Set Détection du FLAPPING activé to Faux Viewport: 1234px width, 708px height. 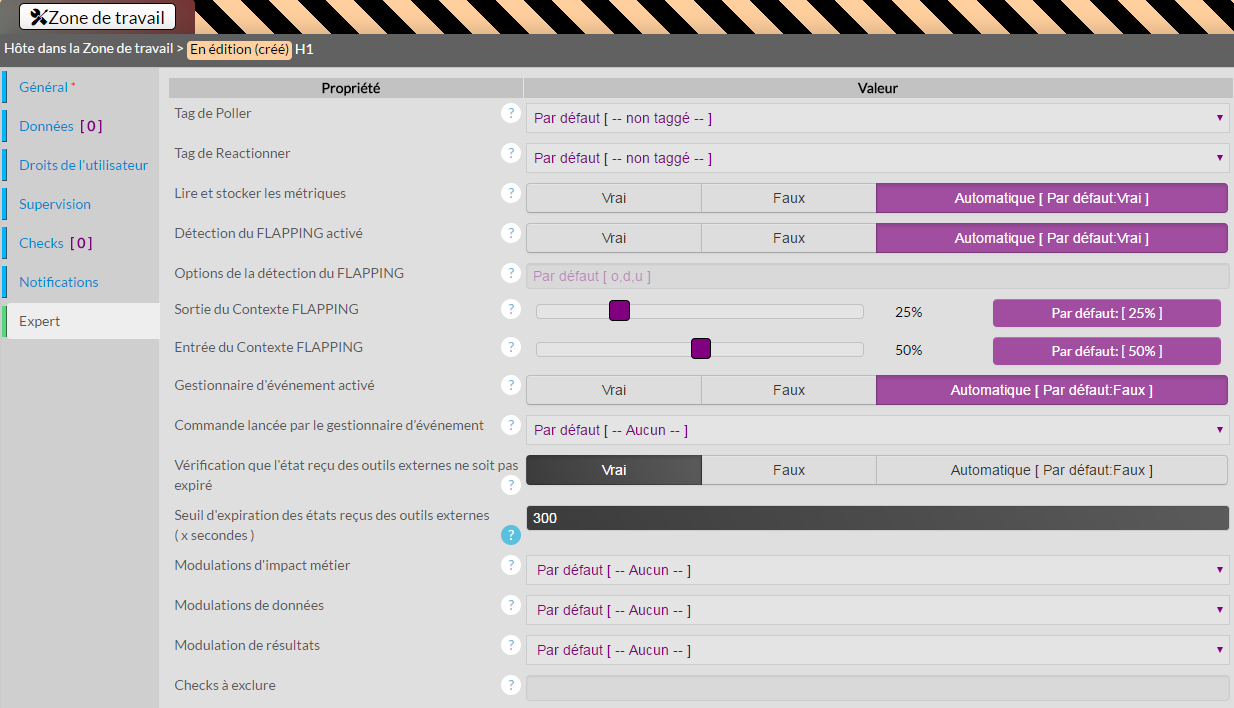(788, 238)
